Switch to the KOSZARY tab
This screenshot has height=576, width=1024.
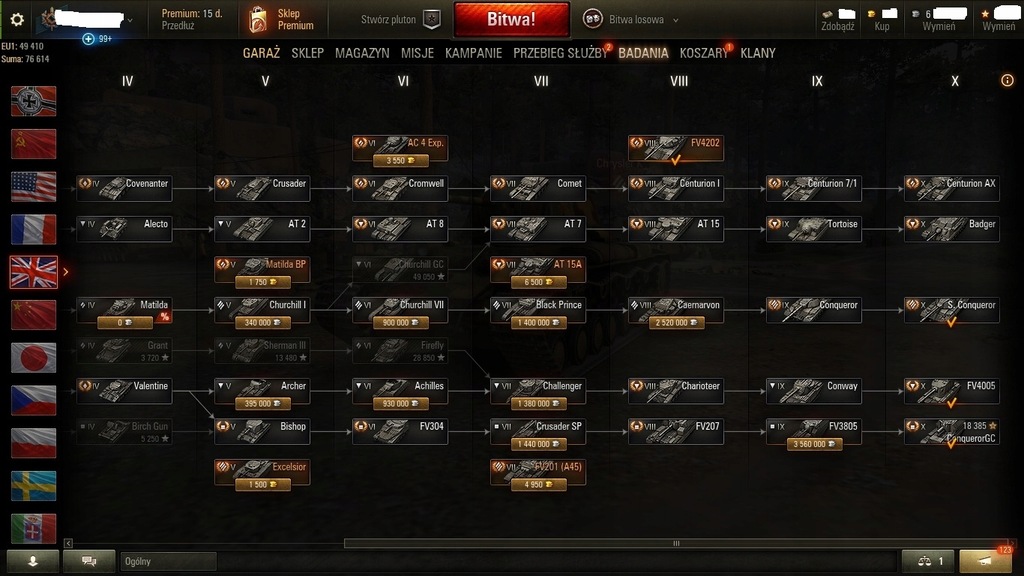(x=703, y=53)
